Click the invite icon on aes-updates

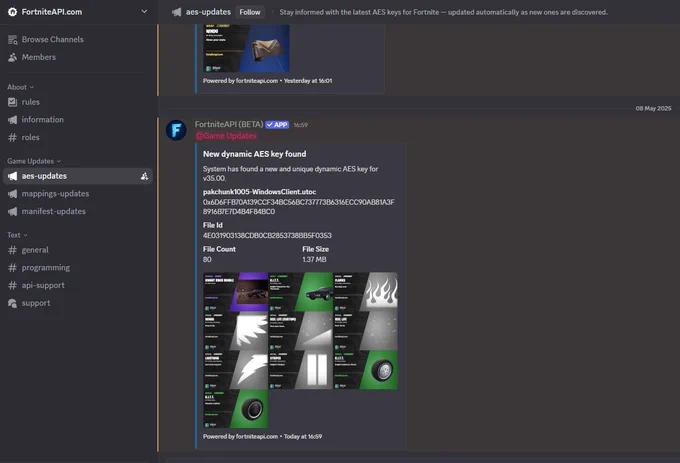[x=144, y=176]
